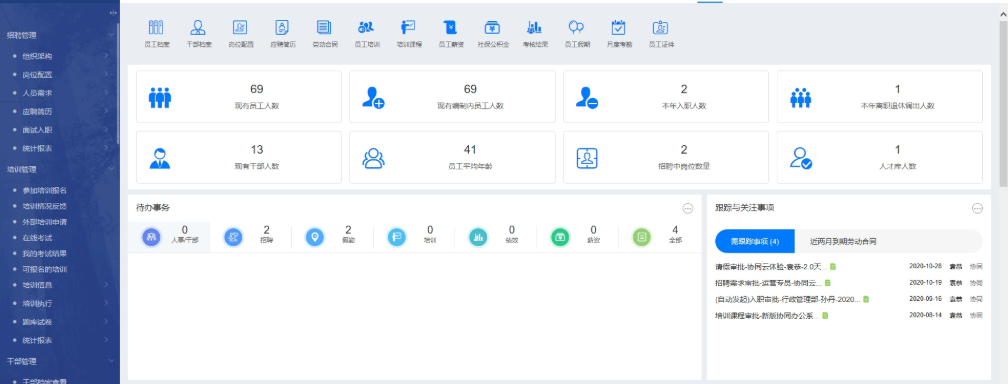Open the 员工薪资 shortcut icon
Screen dimensions: 1008x384
click(451, 27)
